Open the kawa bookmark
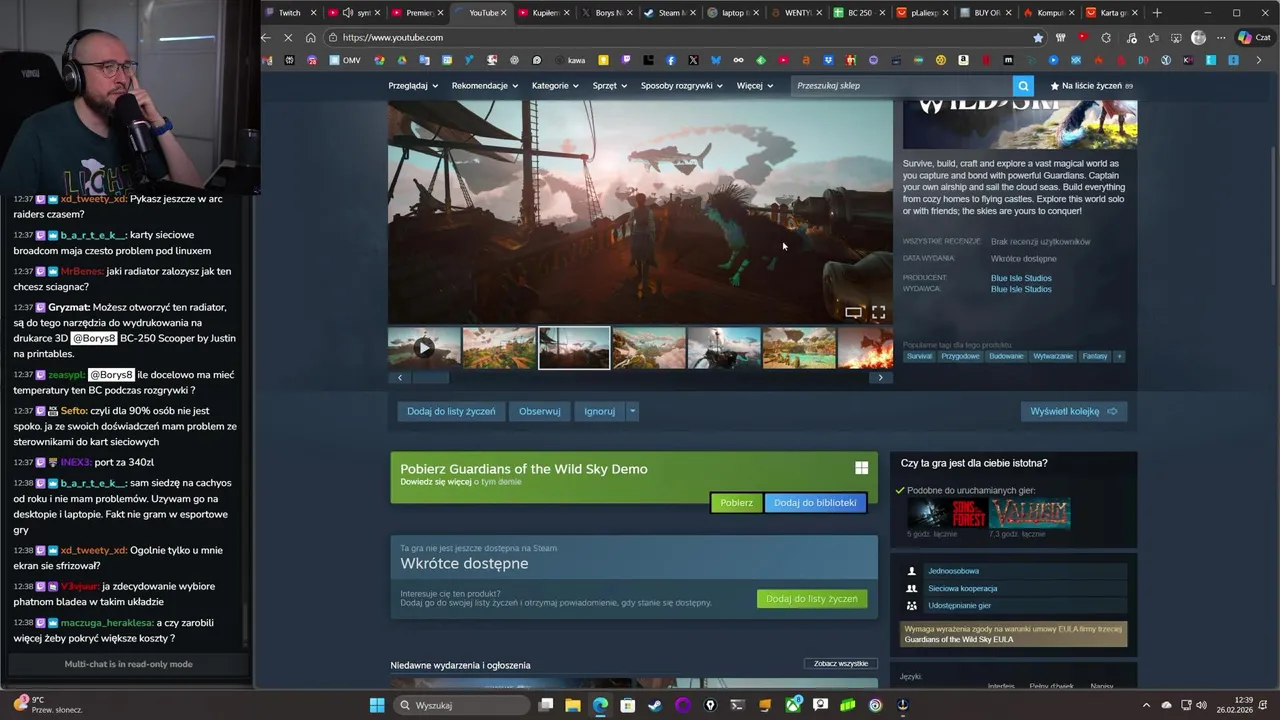 pyautogui.click(x=570, y=60)
